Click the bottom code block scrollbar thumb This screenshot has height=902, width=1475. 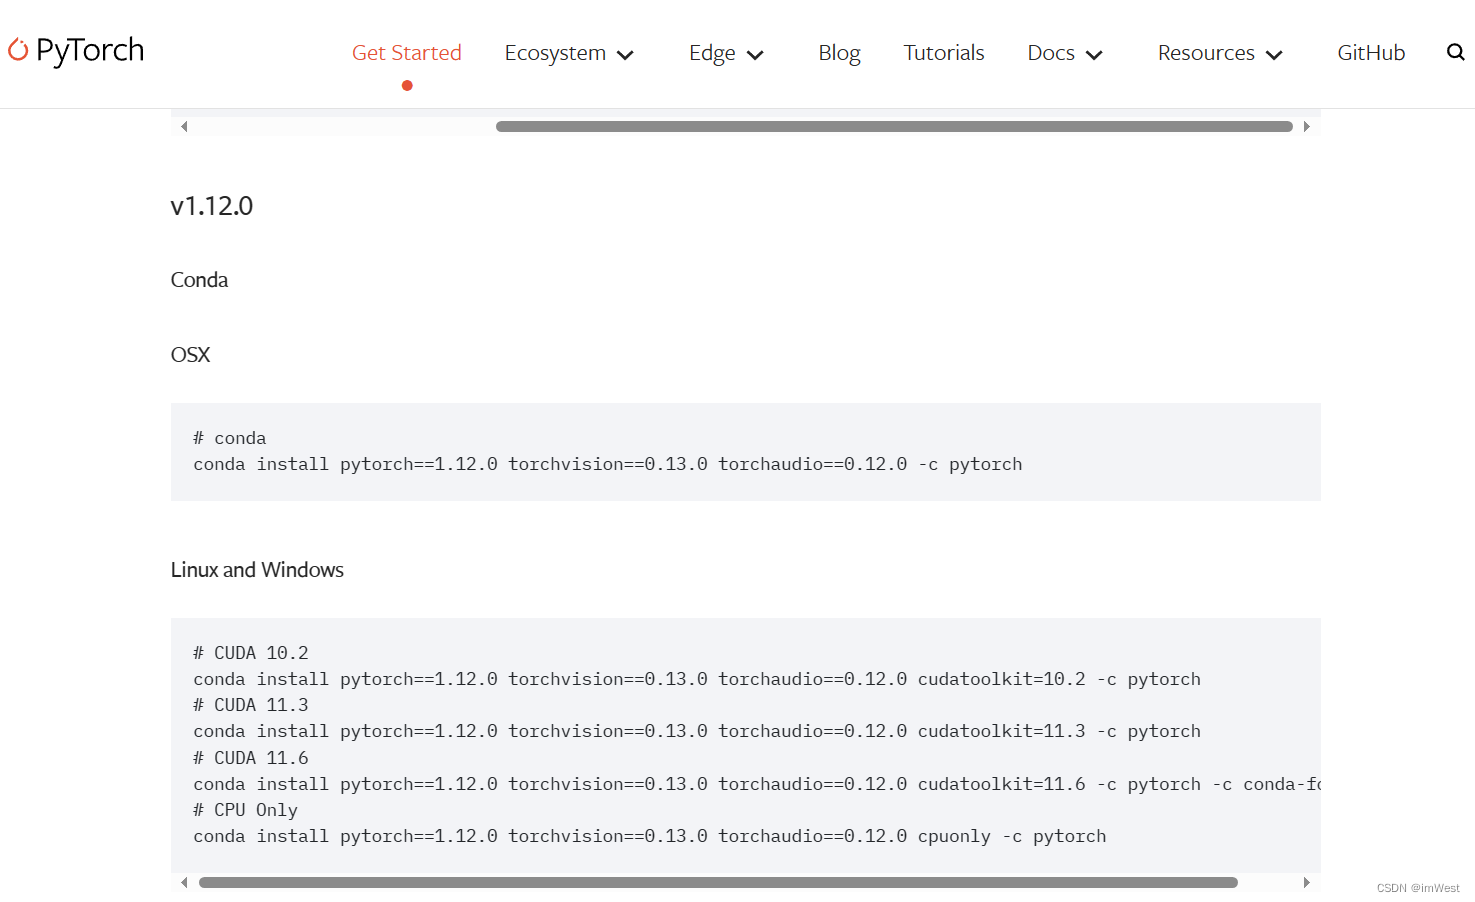pyautogui.click(x=718, y=882)
